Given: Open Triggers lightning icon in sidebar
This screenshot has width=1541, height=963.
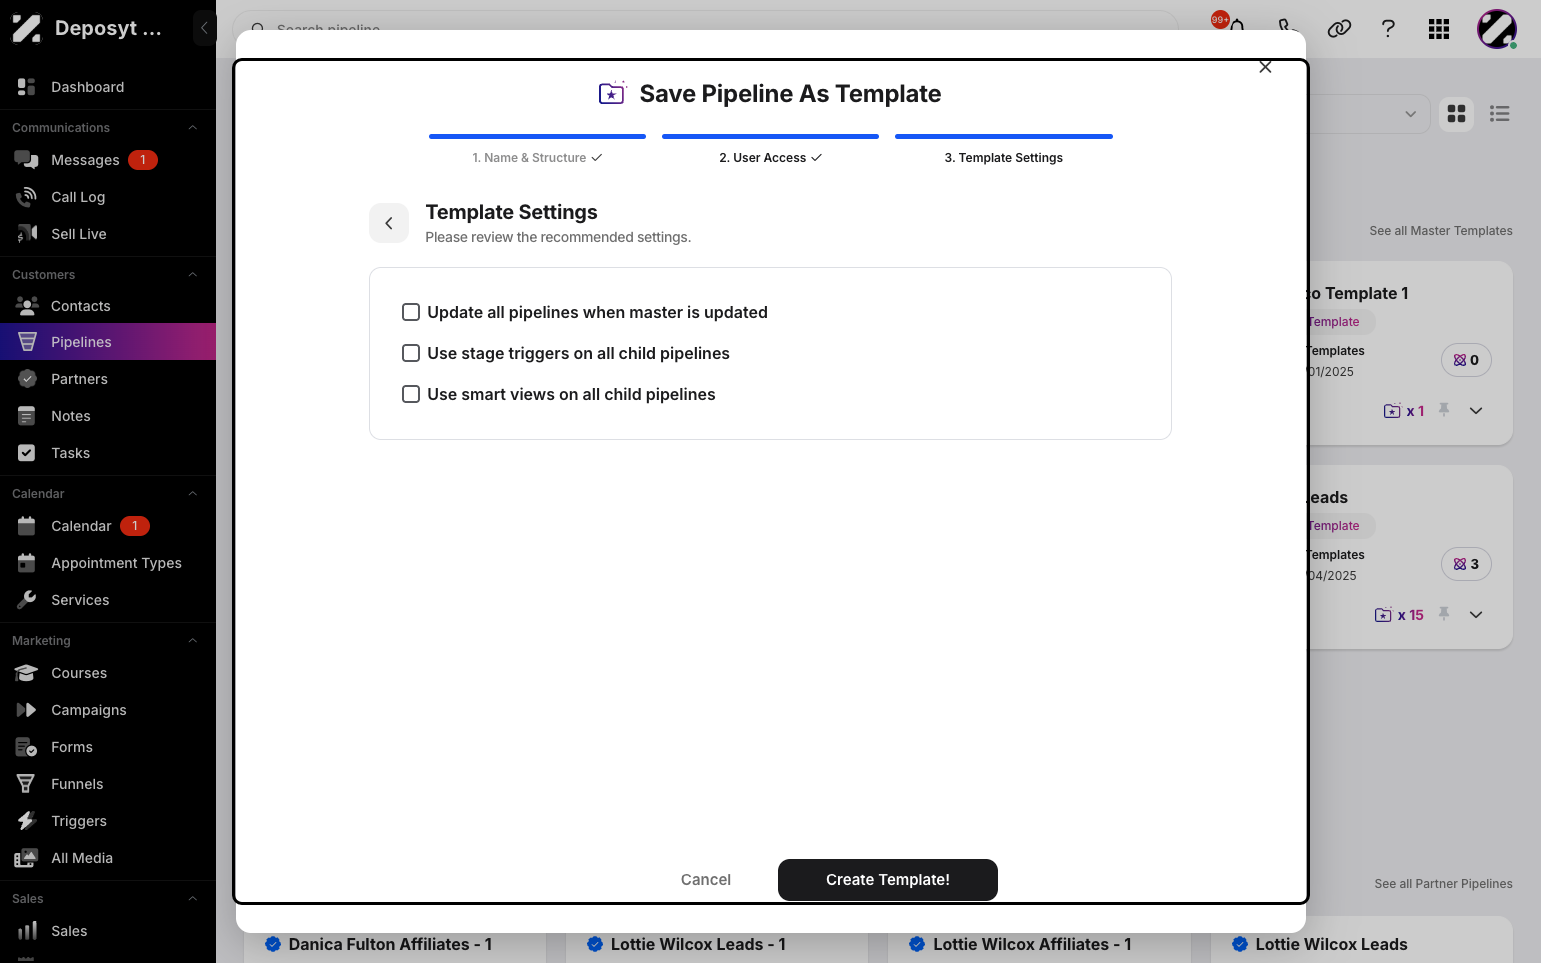Looking at the screenshot, I should (27, 821).
